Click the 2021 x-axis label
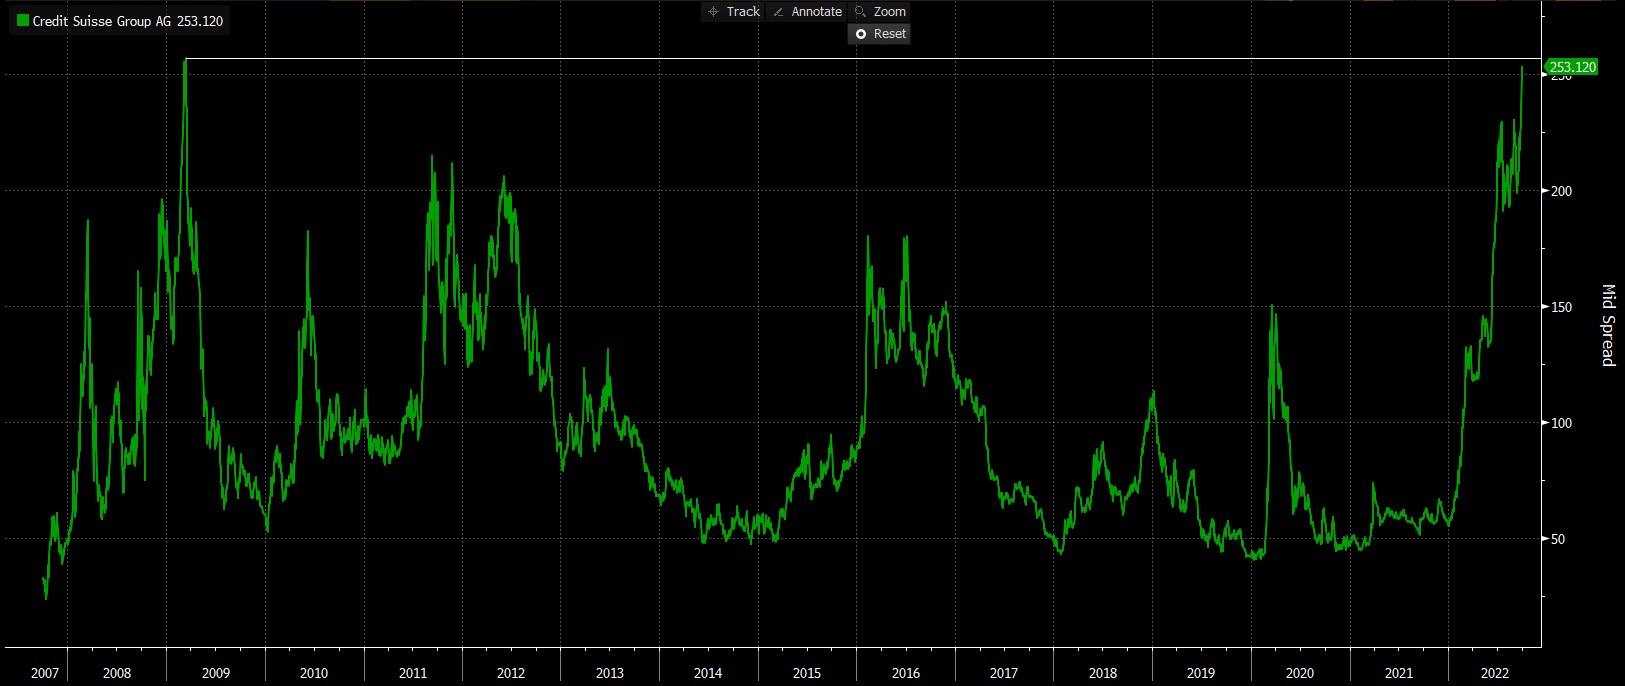This screenshot has width=1625, height=686. 1399,673
